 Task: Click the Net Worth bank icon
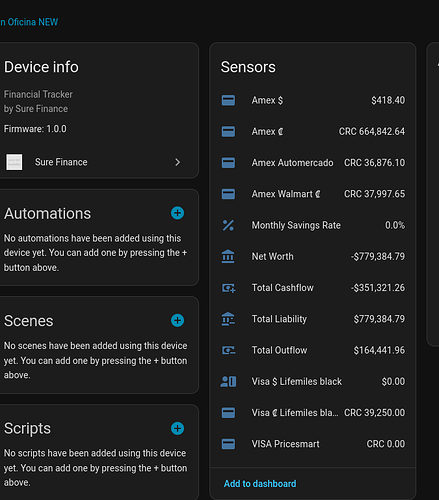coord(228,256)
